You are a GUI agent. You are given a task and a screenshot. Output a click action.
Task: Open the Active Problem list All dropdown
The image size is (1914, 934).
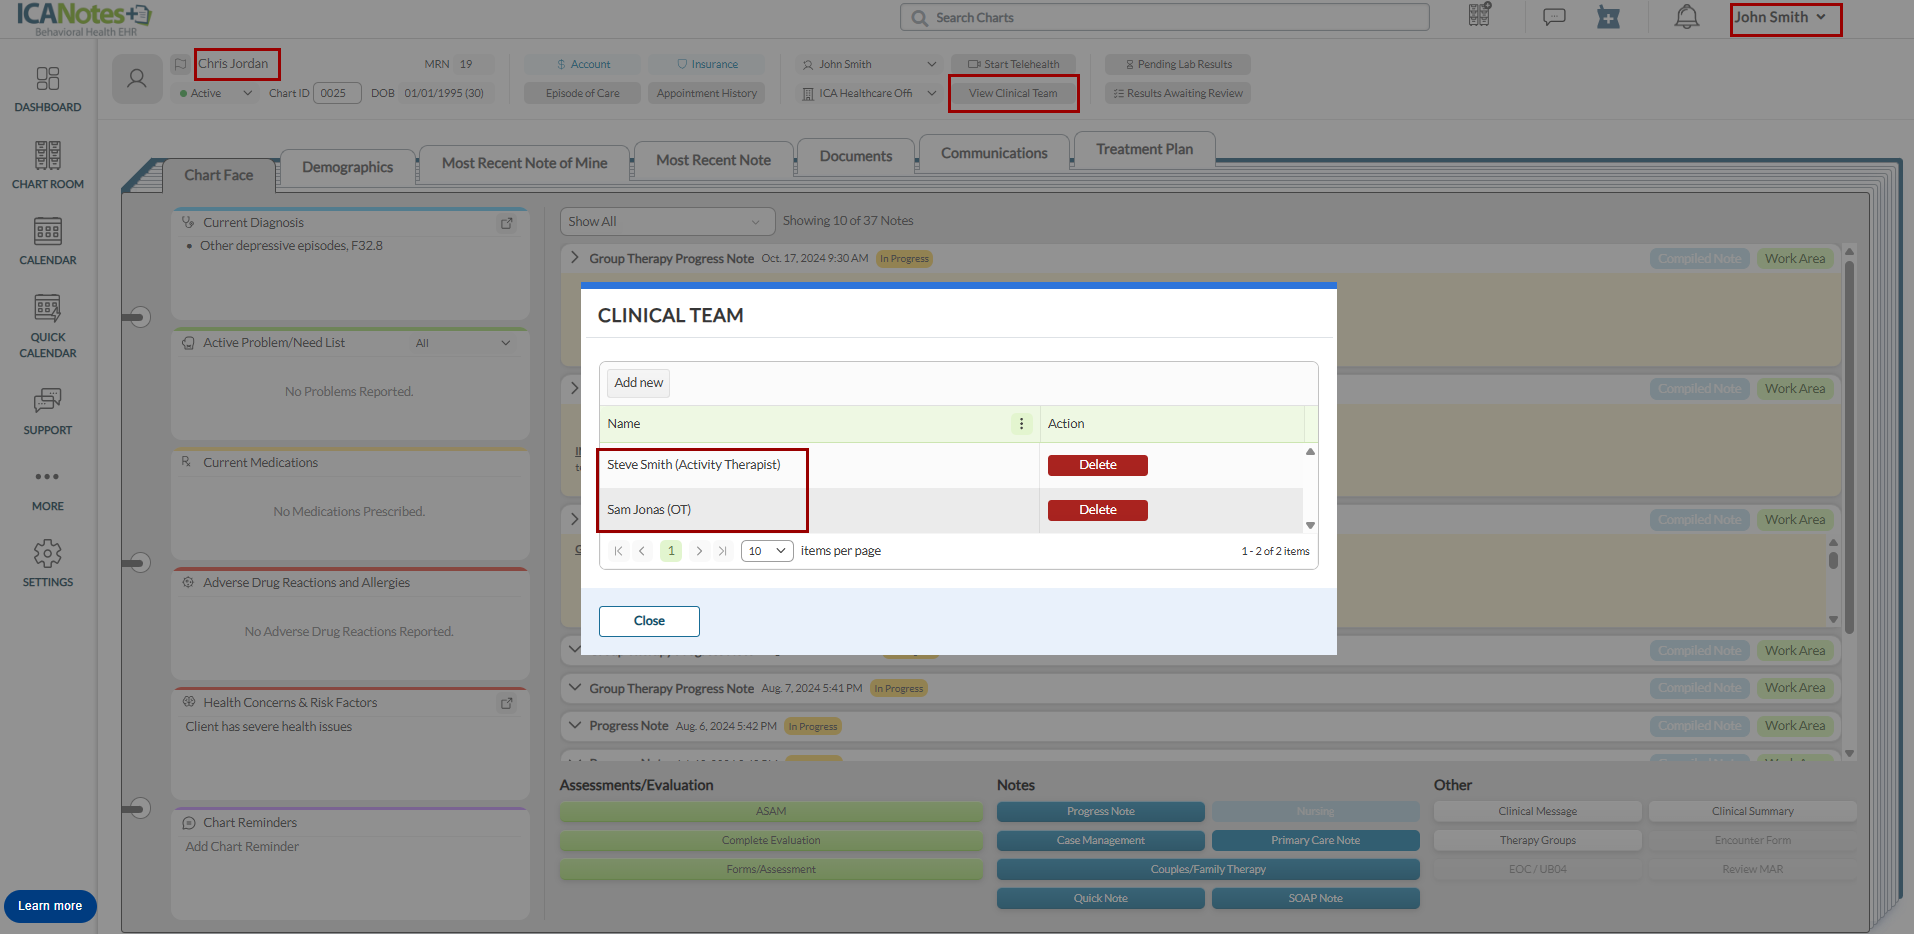[463, 343]
